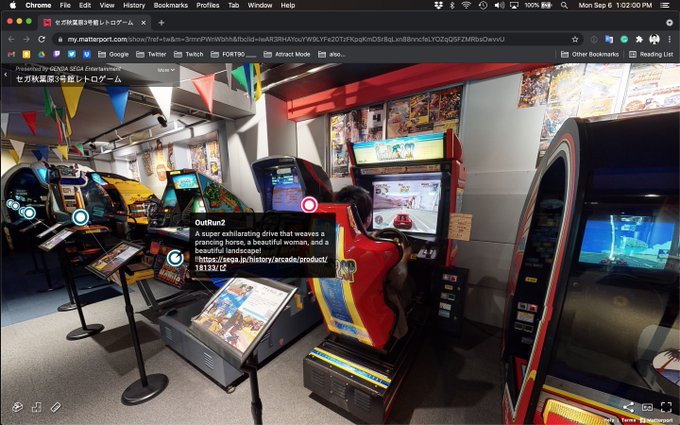The height and width of the screenshot is (425, 680).
Task: Open the dollhouse view icon
Action: click(17, 407)
